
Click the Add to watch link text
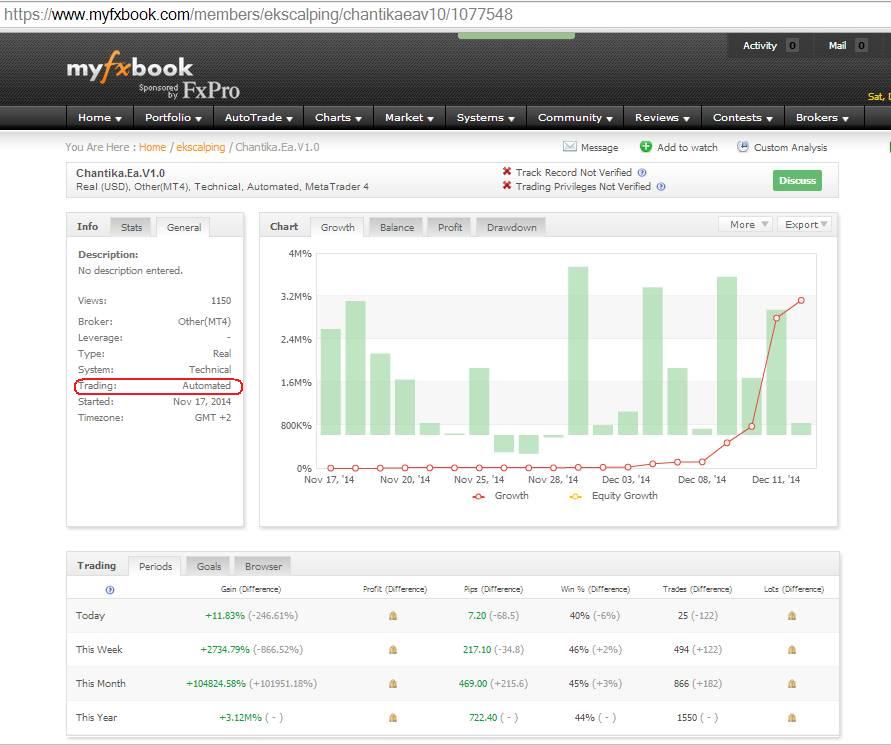coord(687,147)
